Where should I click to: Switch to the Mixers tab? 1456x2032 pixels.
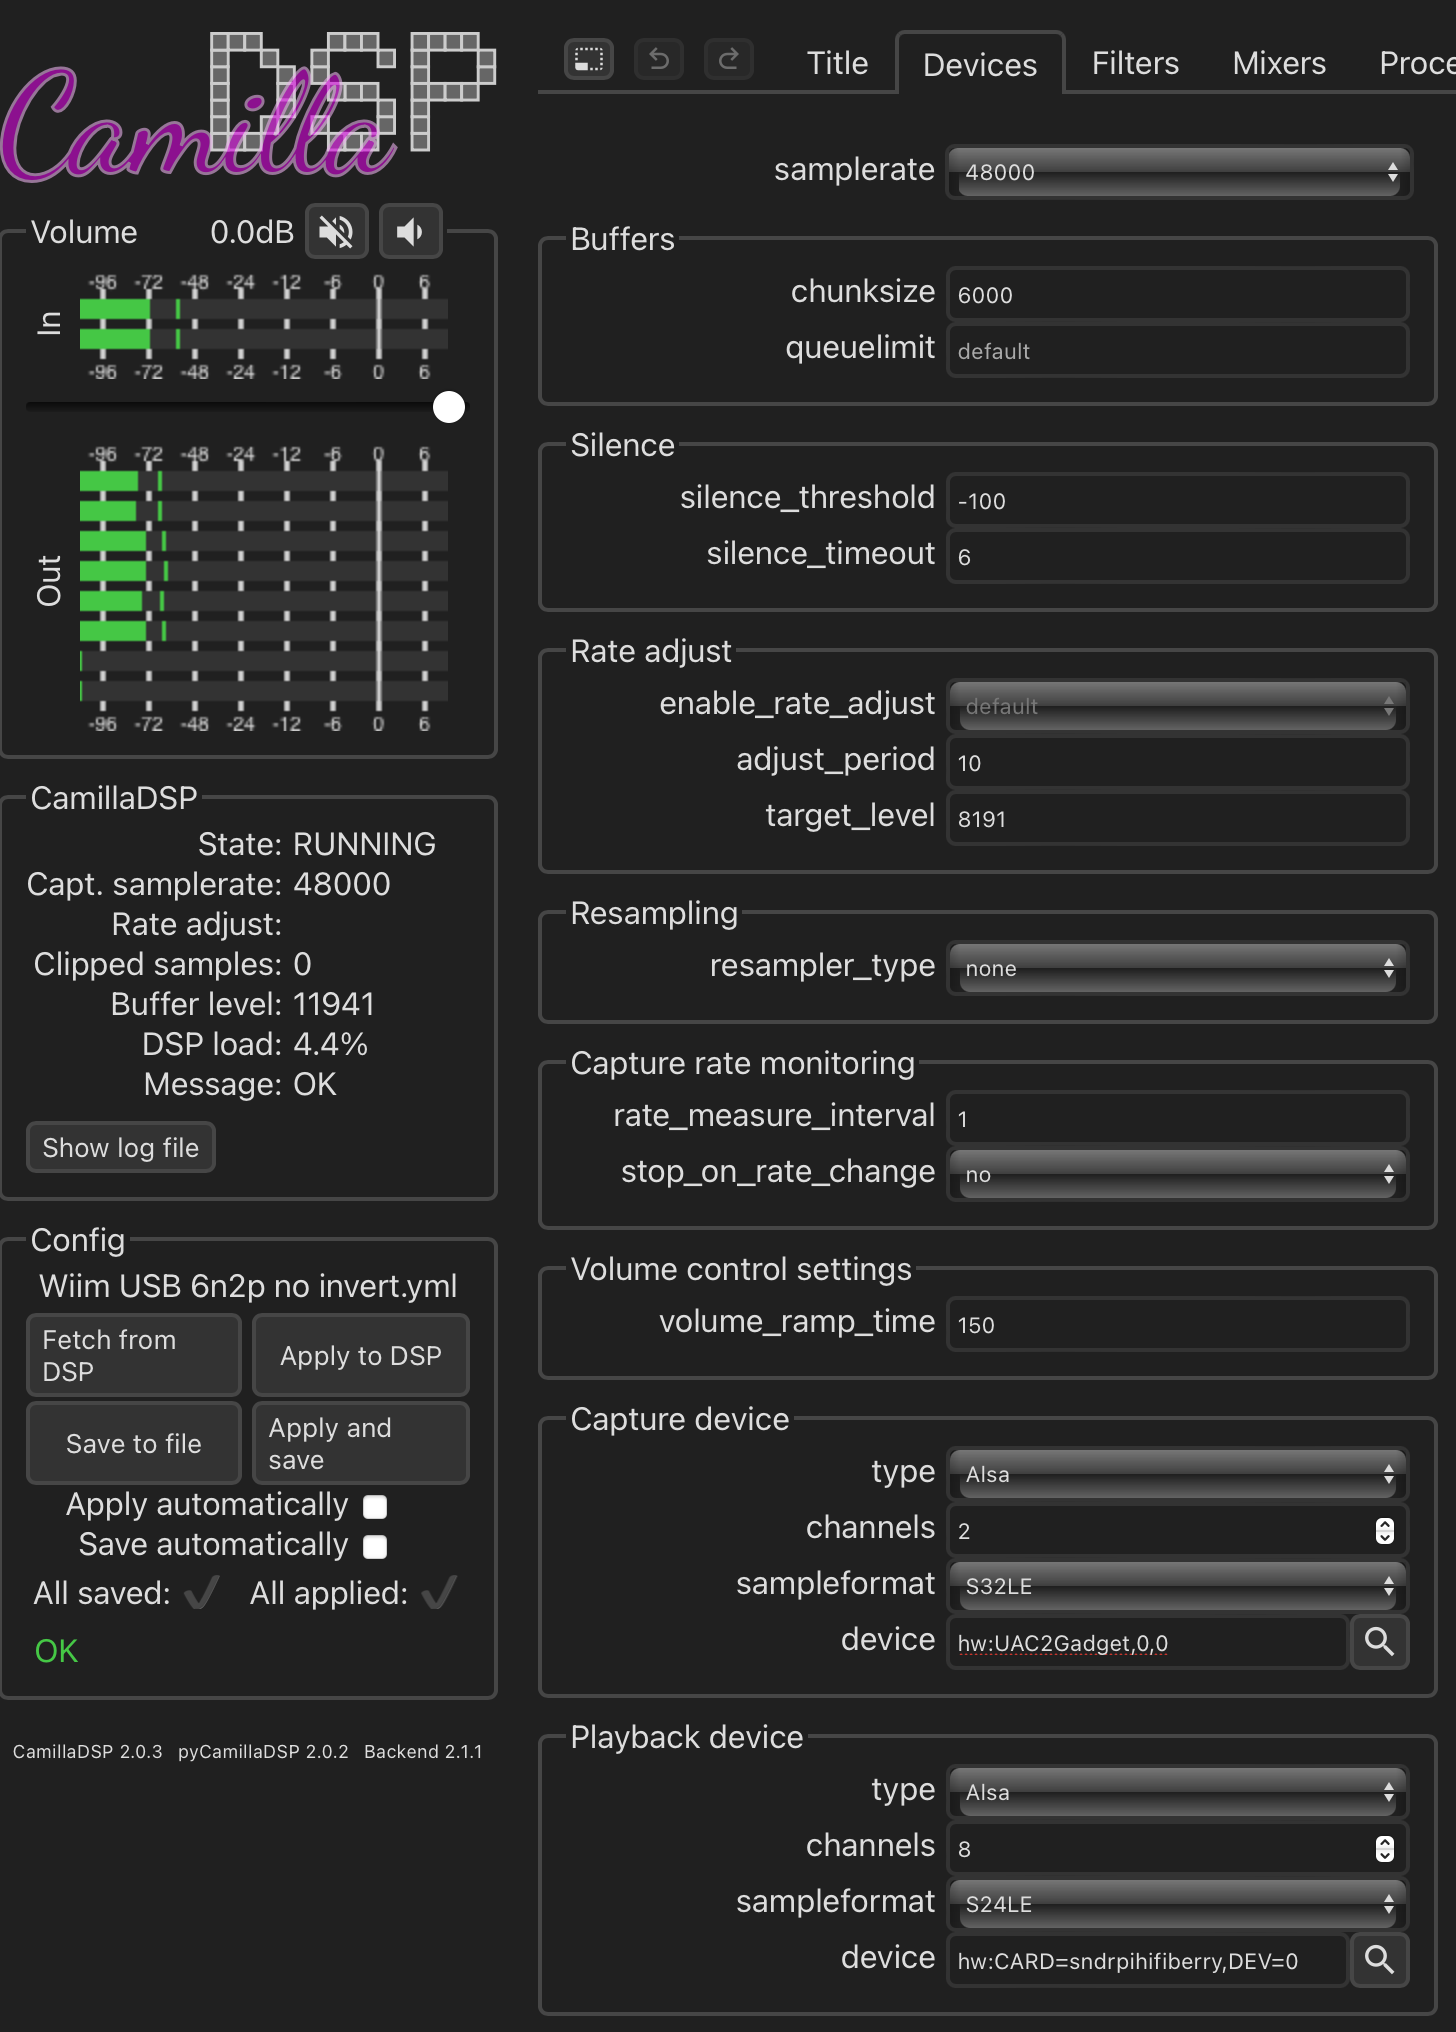(x=1279, y=64)
